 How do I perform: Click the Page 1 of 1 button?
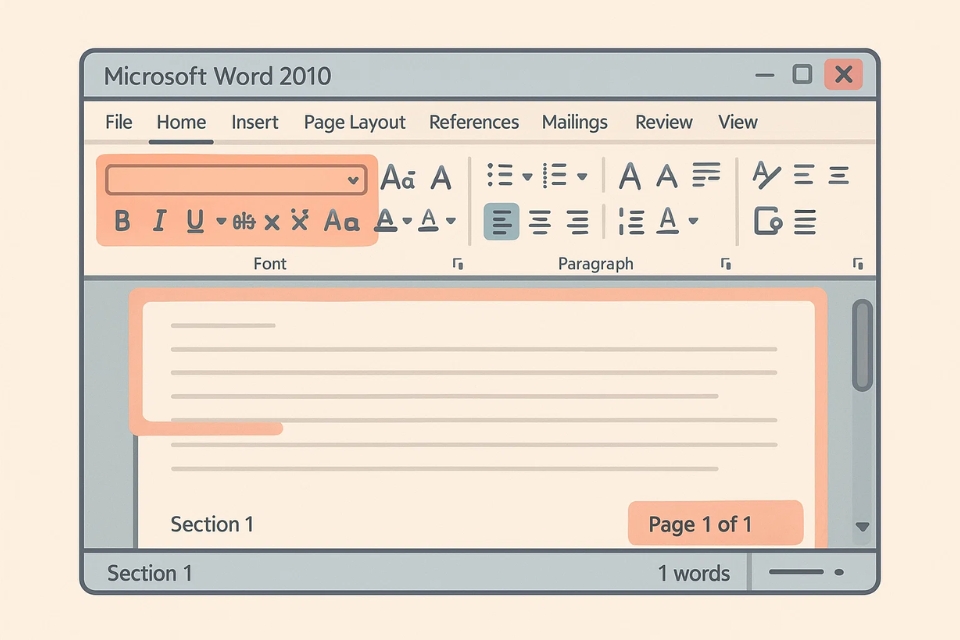pos(714,524)
